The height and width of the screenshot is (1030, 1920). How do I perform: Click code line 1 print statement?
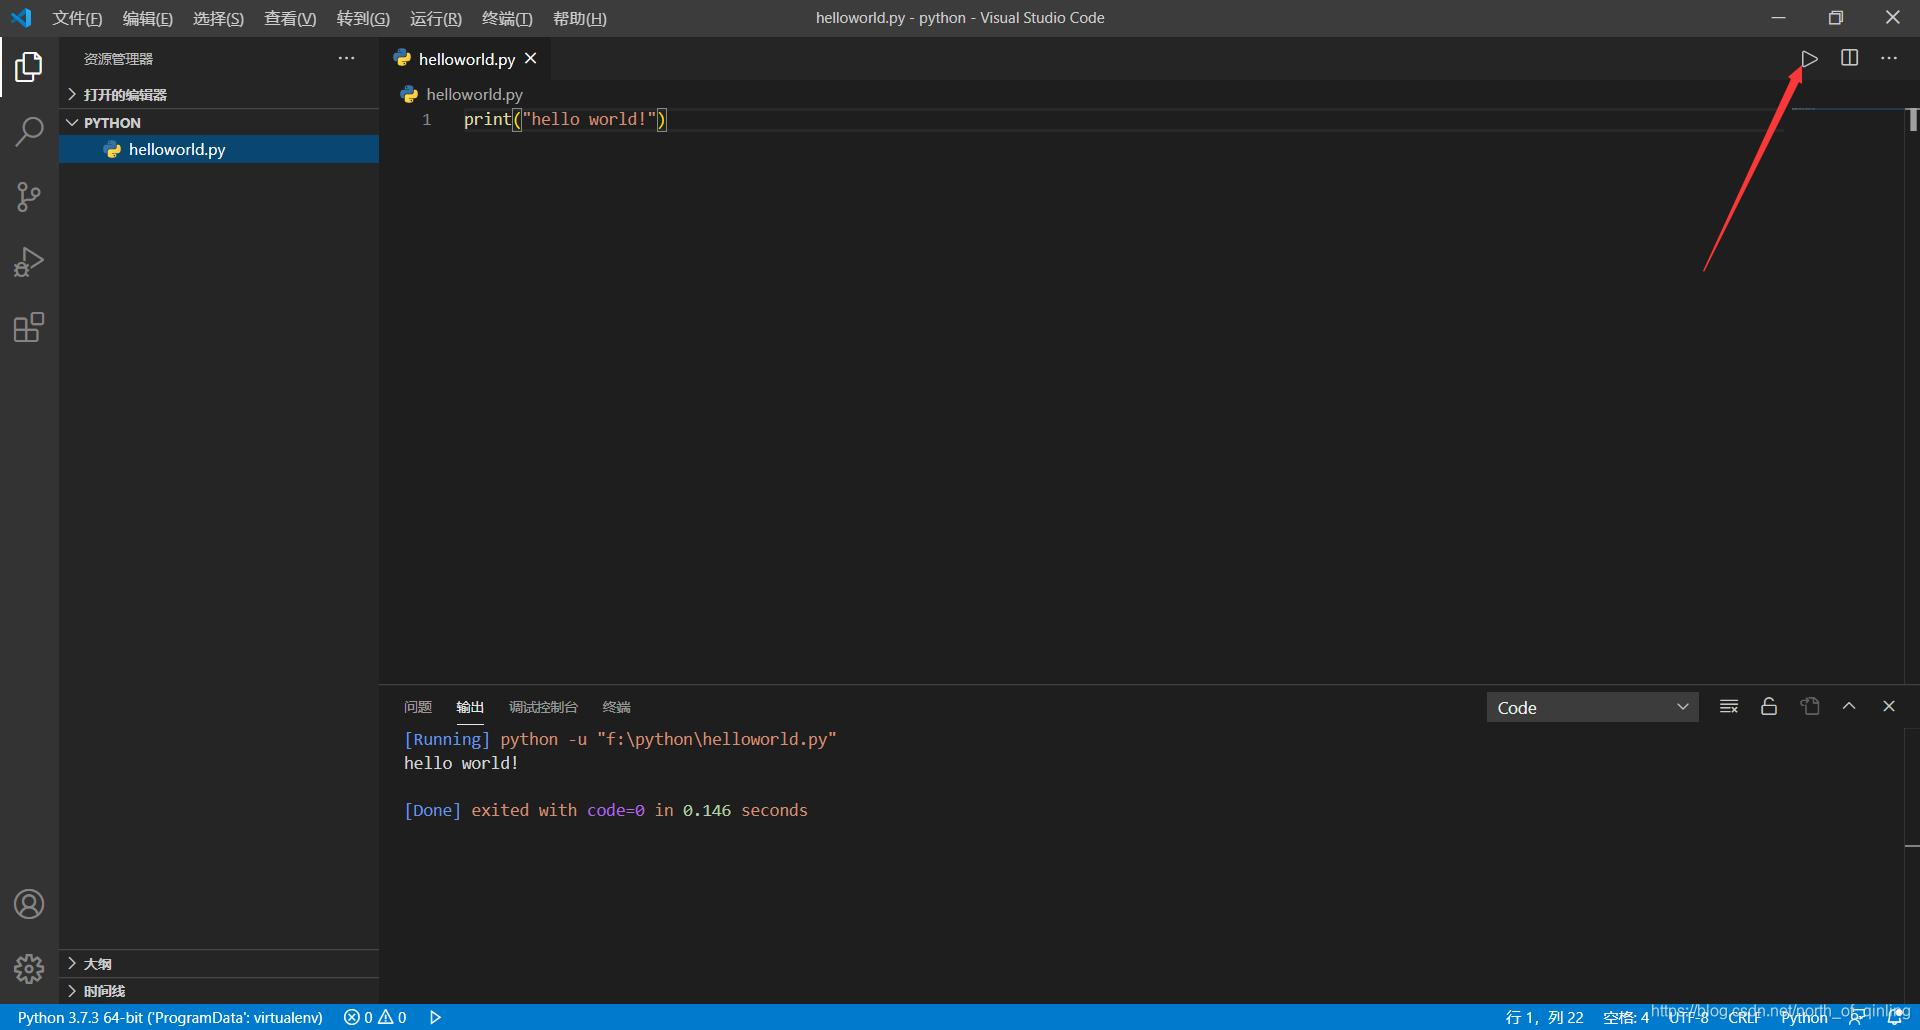(564, 119)
